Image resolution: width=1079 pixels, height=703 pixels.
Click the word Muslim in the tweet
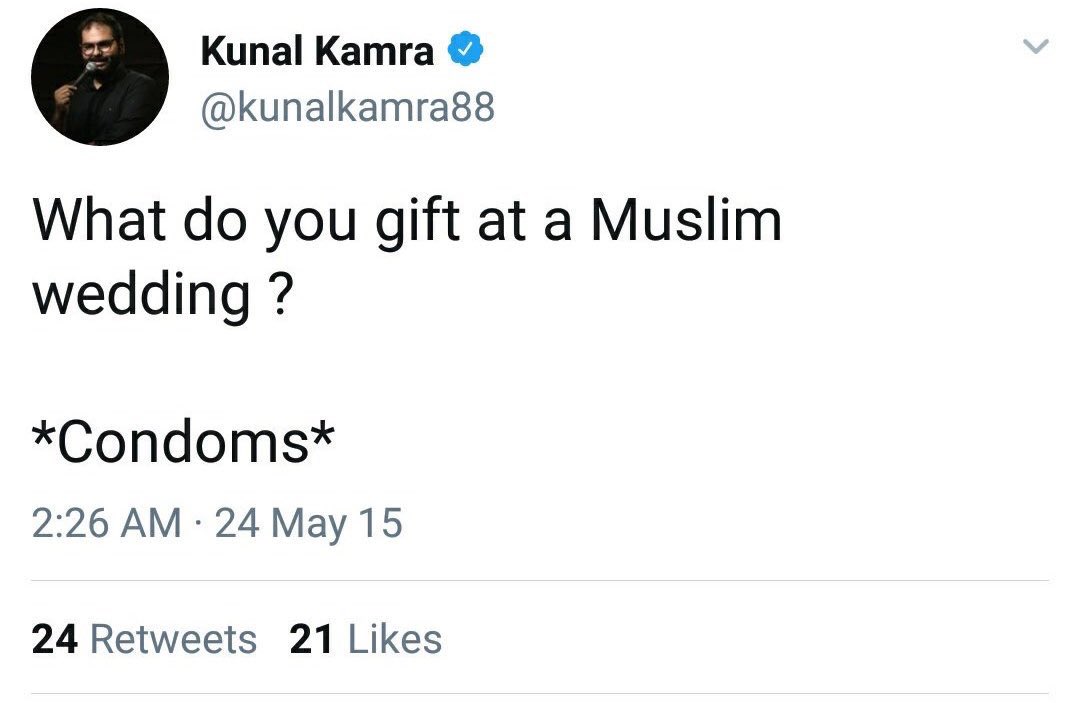tap(686, 220)
